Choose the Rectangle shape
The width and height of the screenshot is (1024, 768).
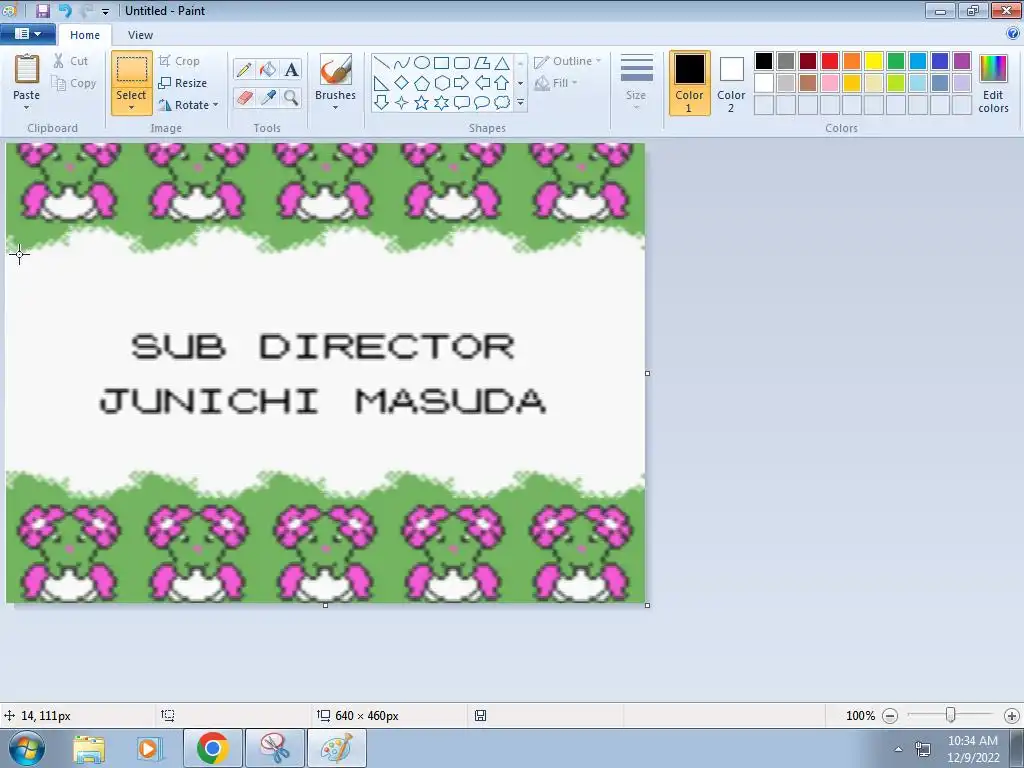click(441, 63)
